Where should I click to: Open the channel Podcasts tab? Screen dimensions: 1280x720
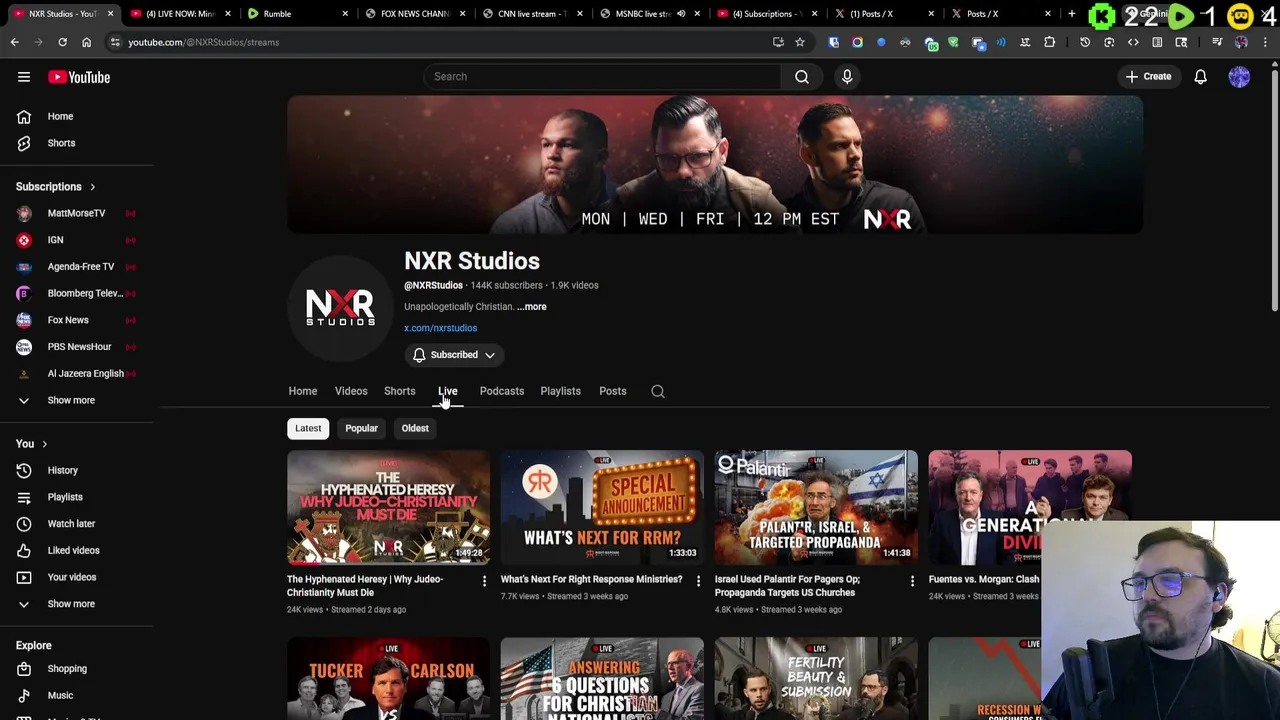click(501, 391)
